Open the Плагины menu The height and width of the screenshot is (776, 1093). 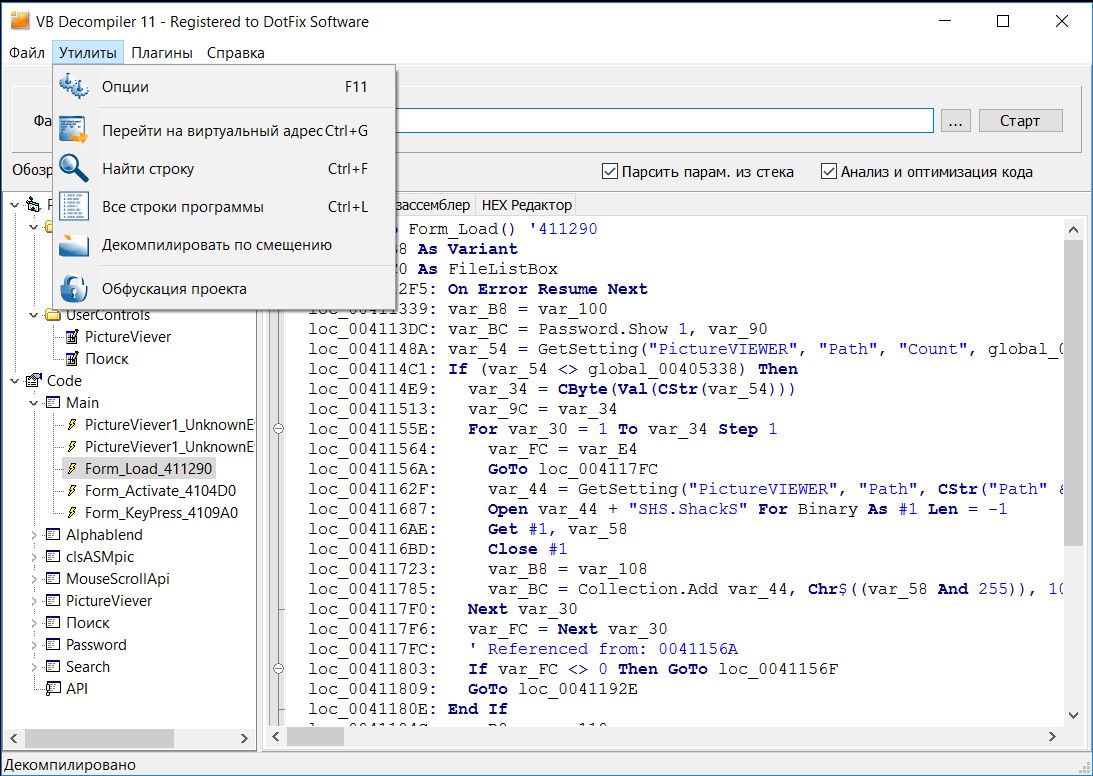pyautogui.click(x=162, y=53)
